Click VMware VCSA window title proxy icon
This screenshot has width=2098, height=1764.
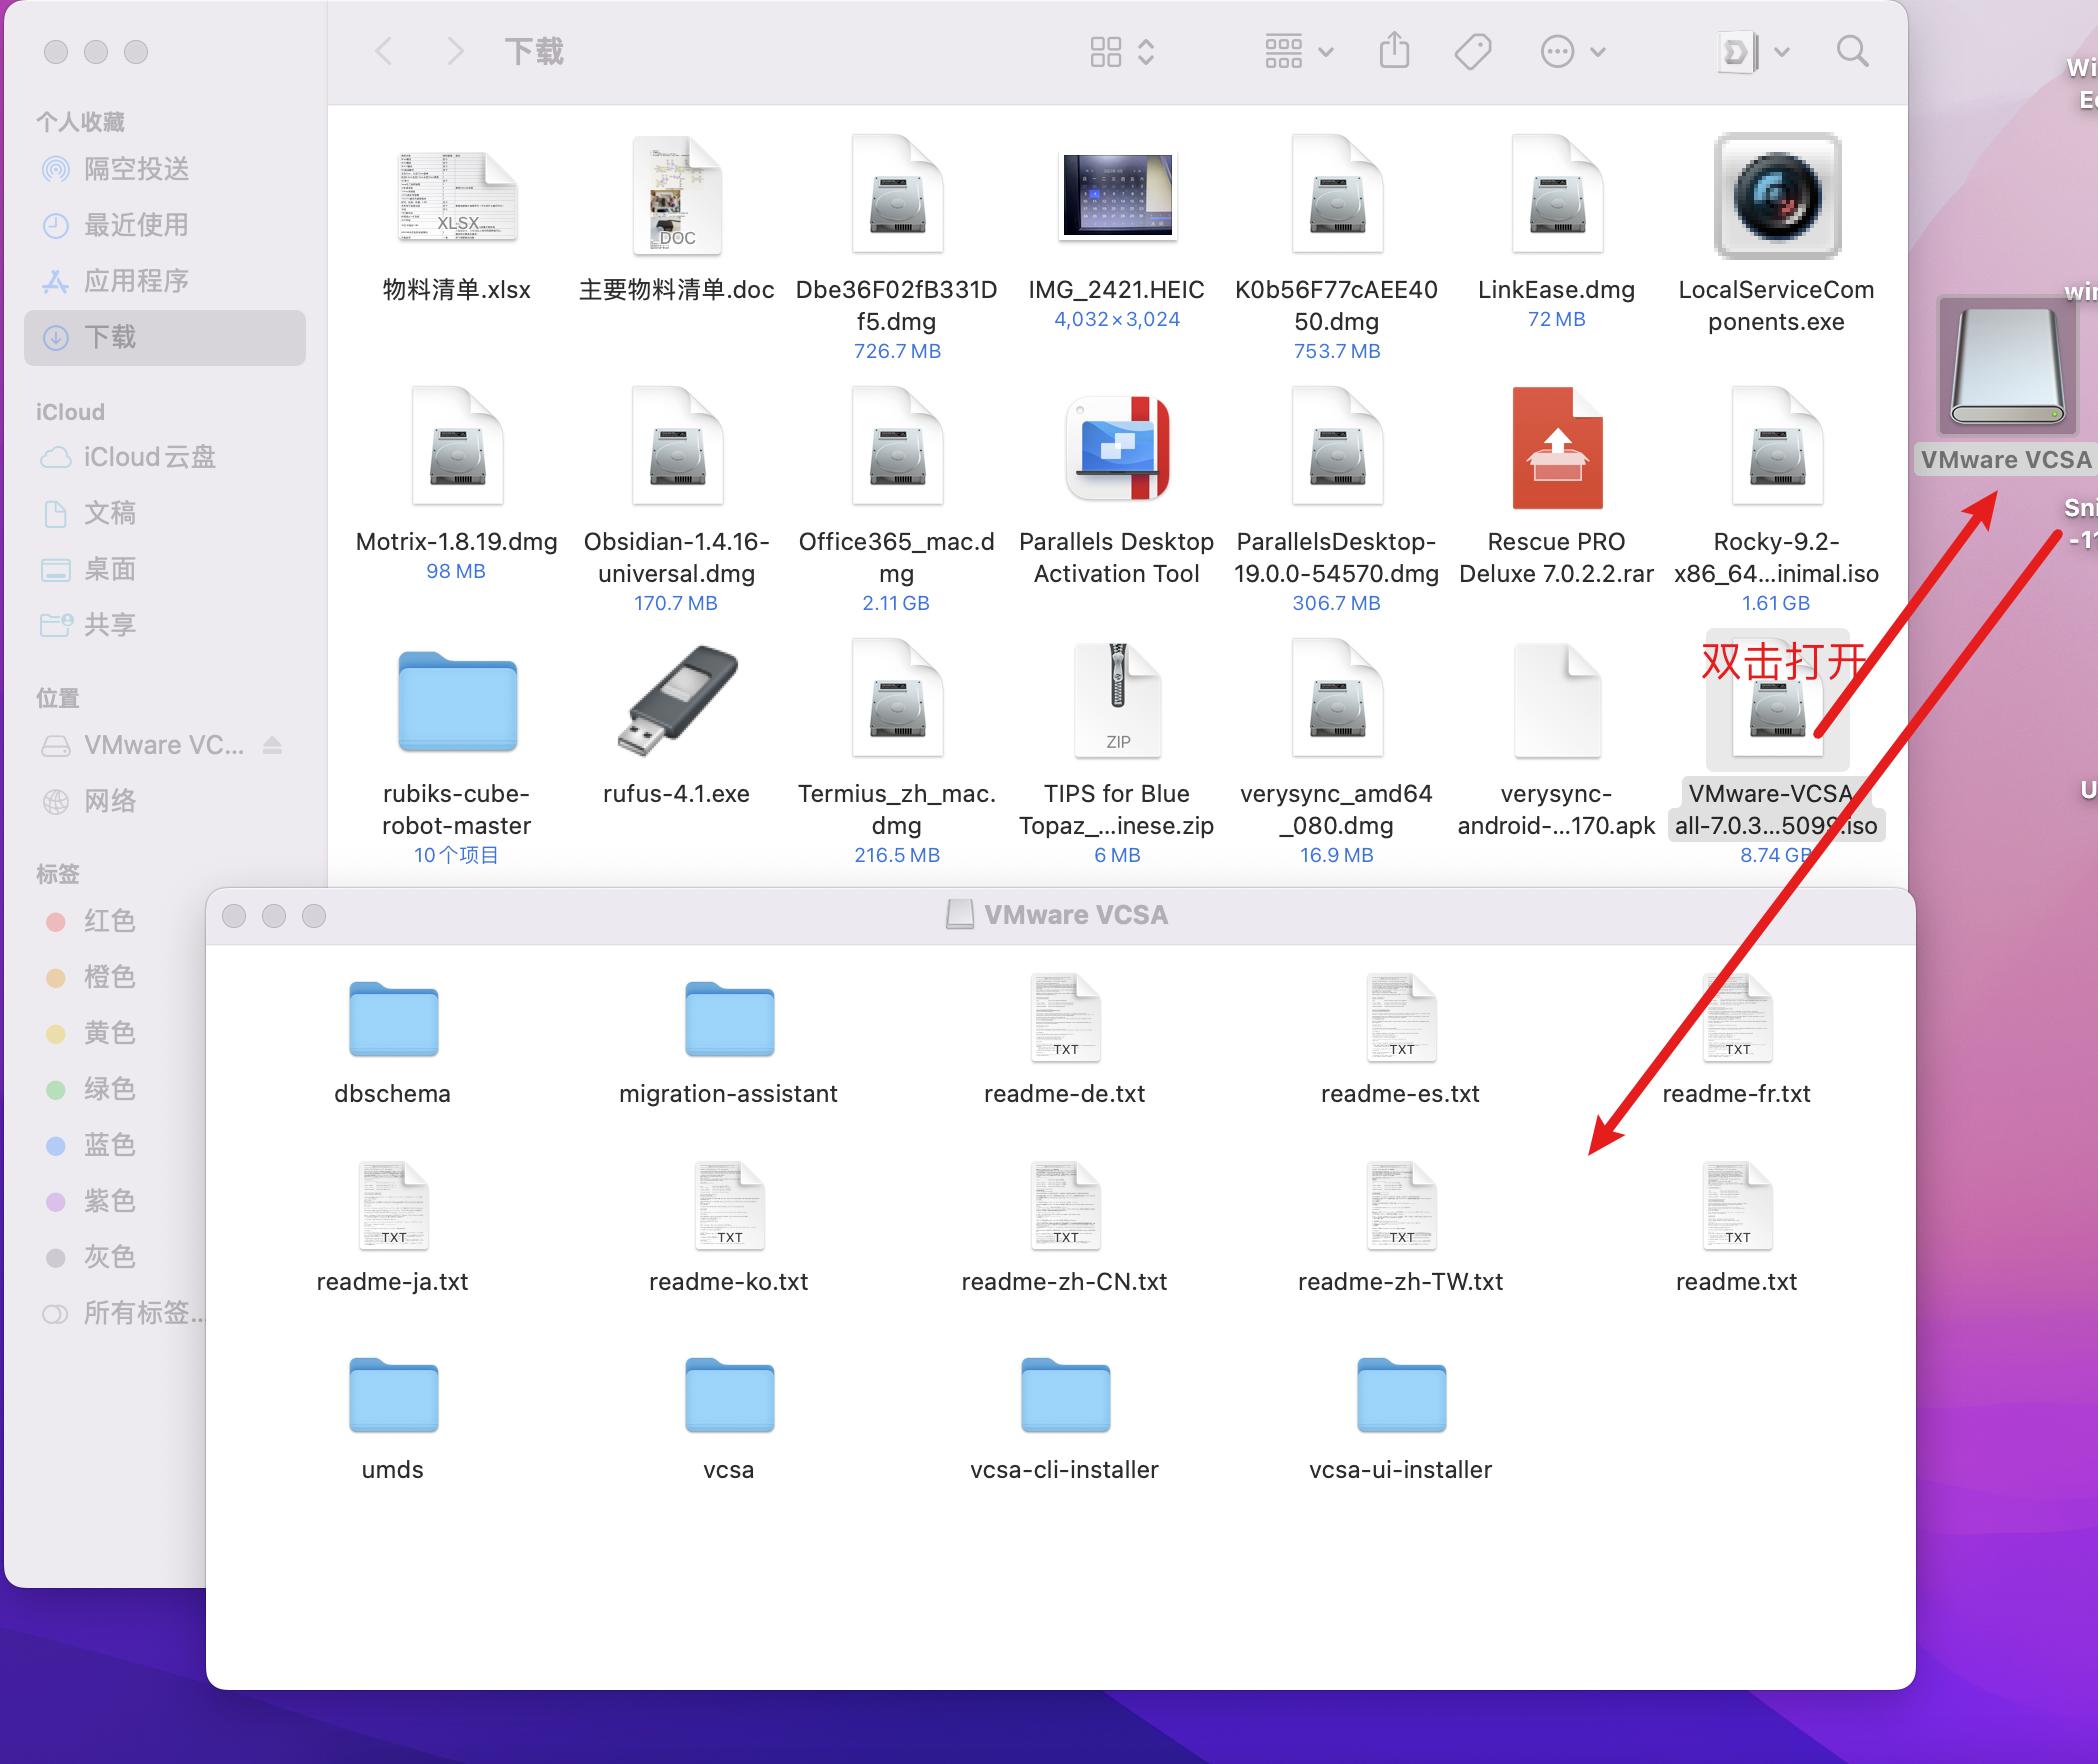point(960,915)
